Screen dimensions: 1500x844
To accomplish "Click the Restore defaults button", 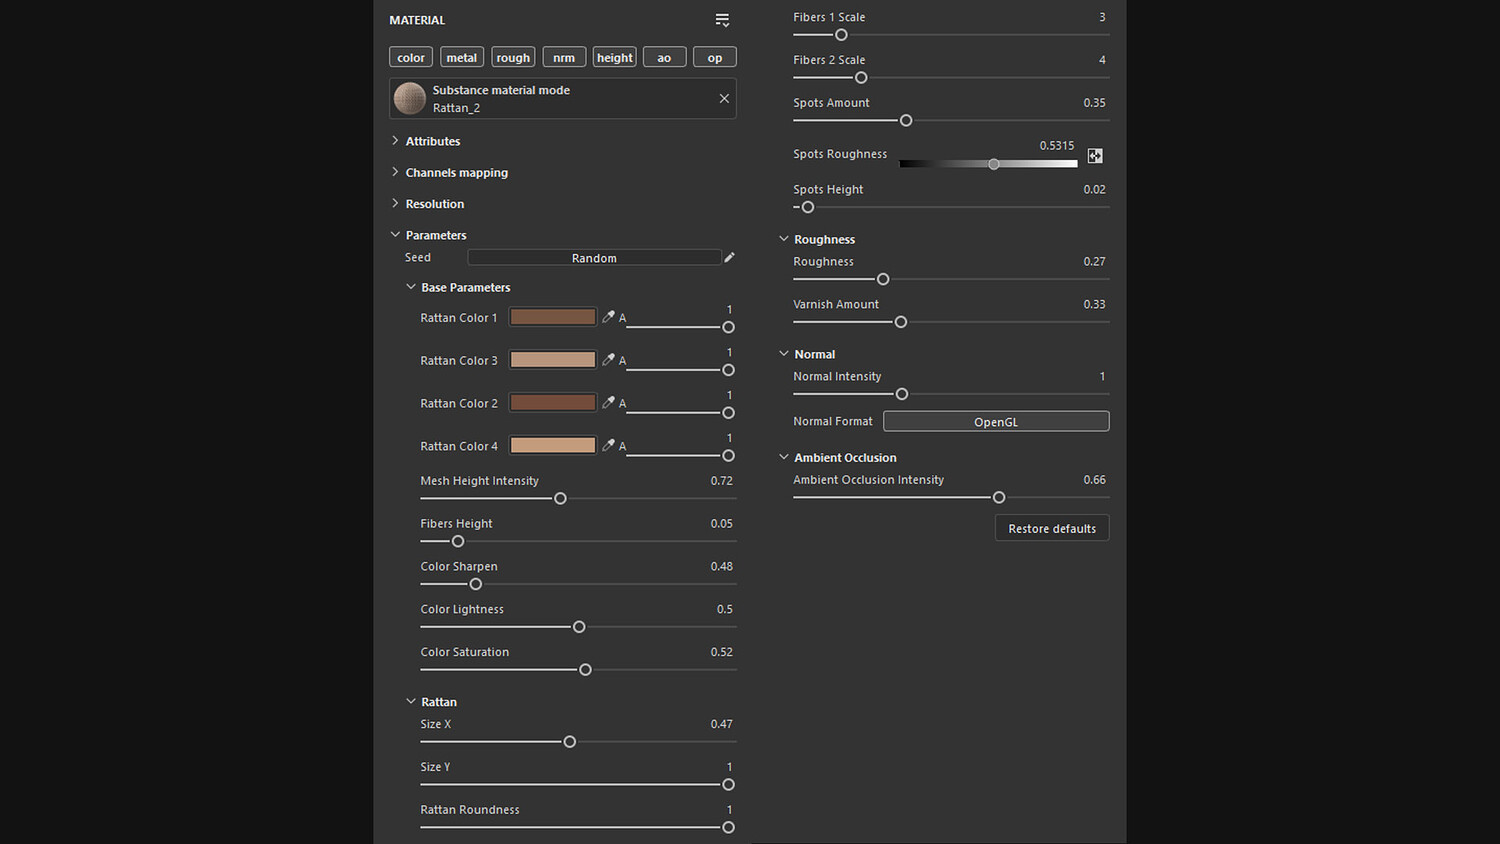I will tap(1051, 528).
